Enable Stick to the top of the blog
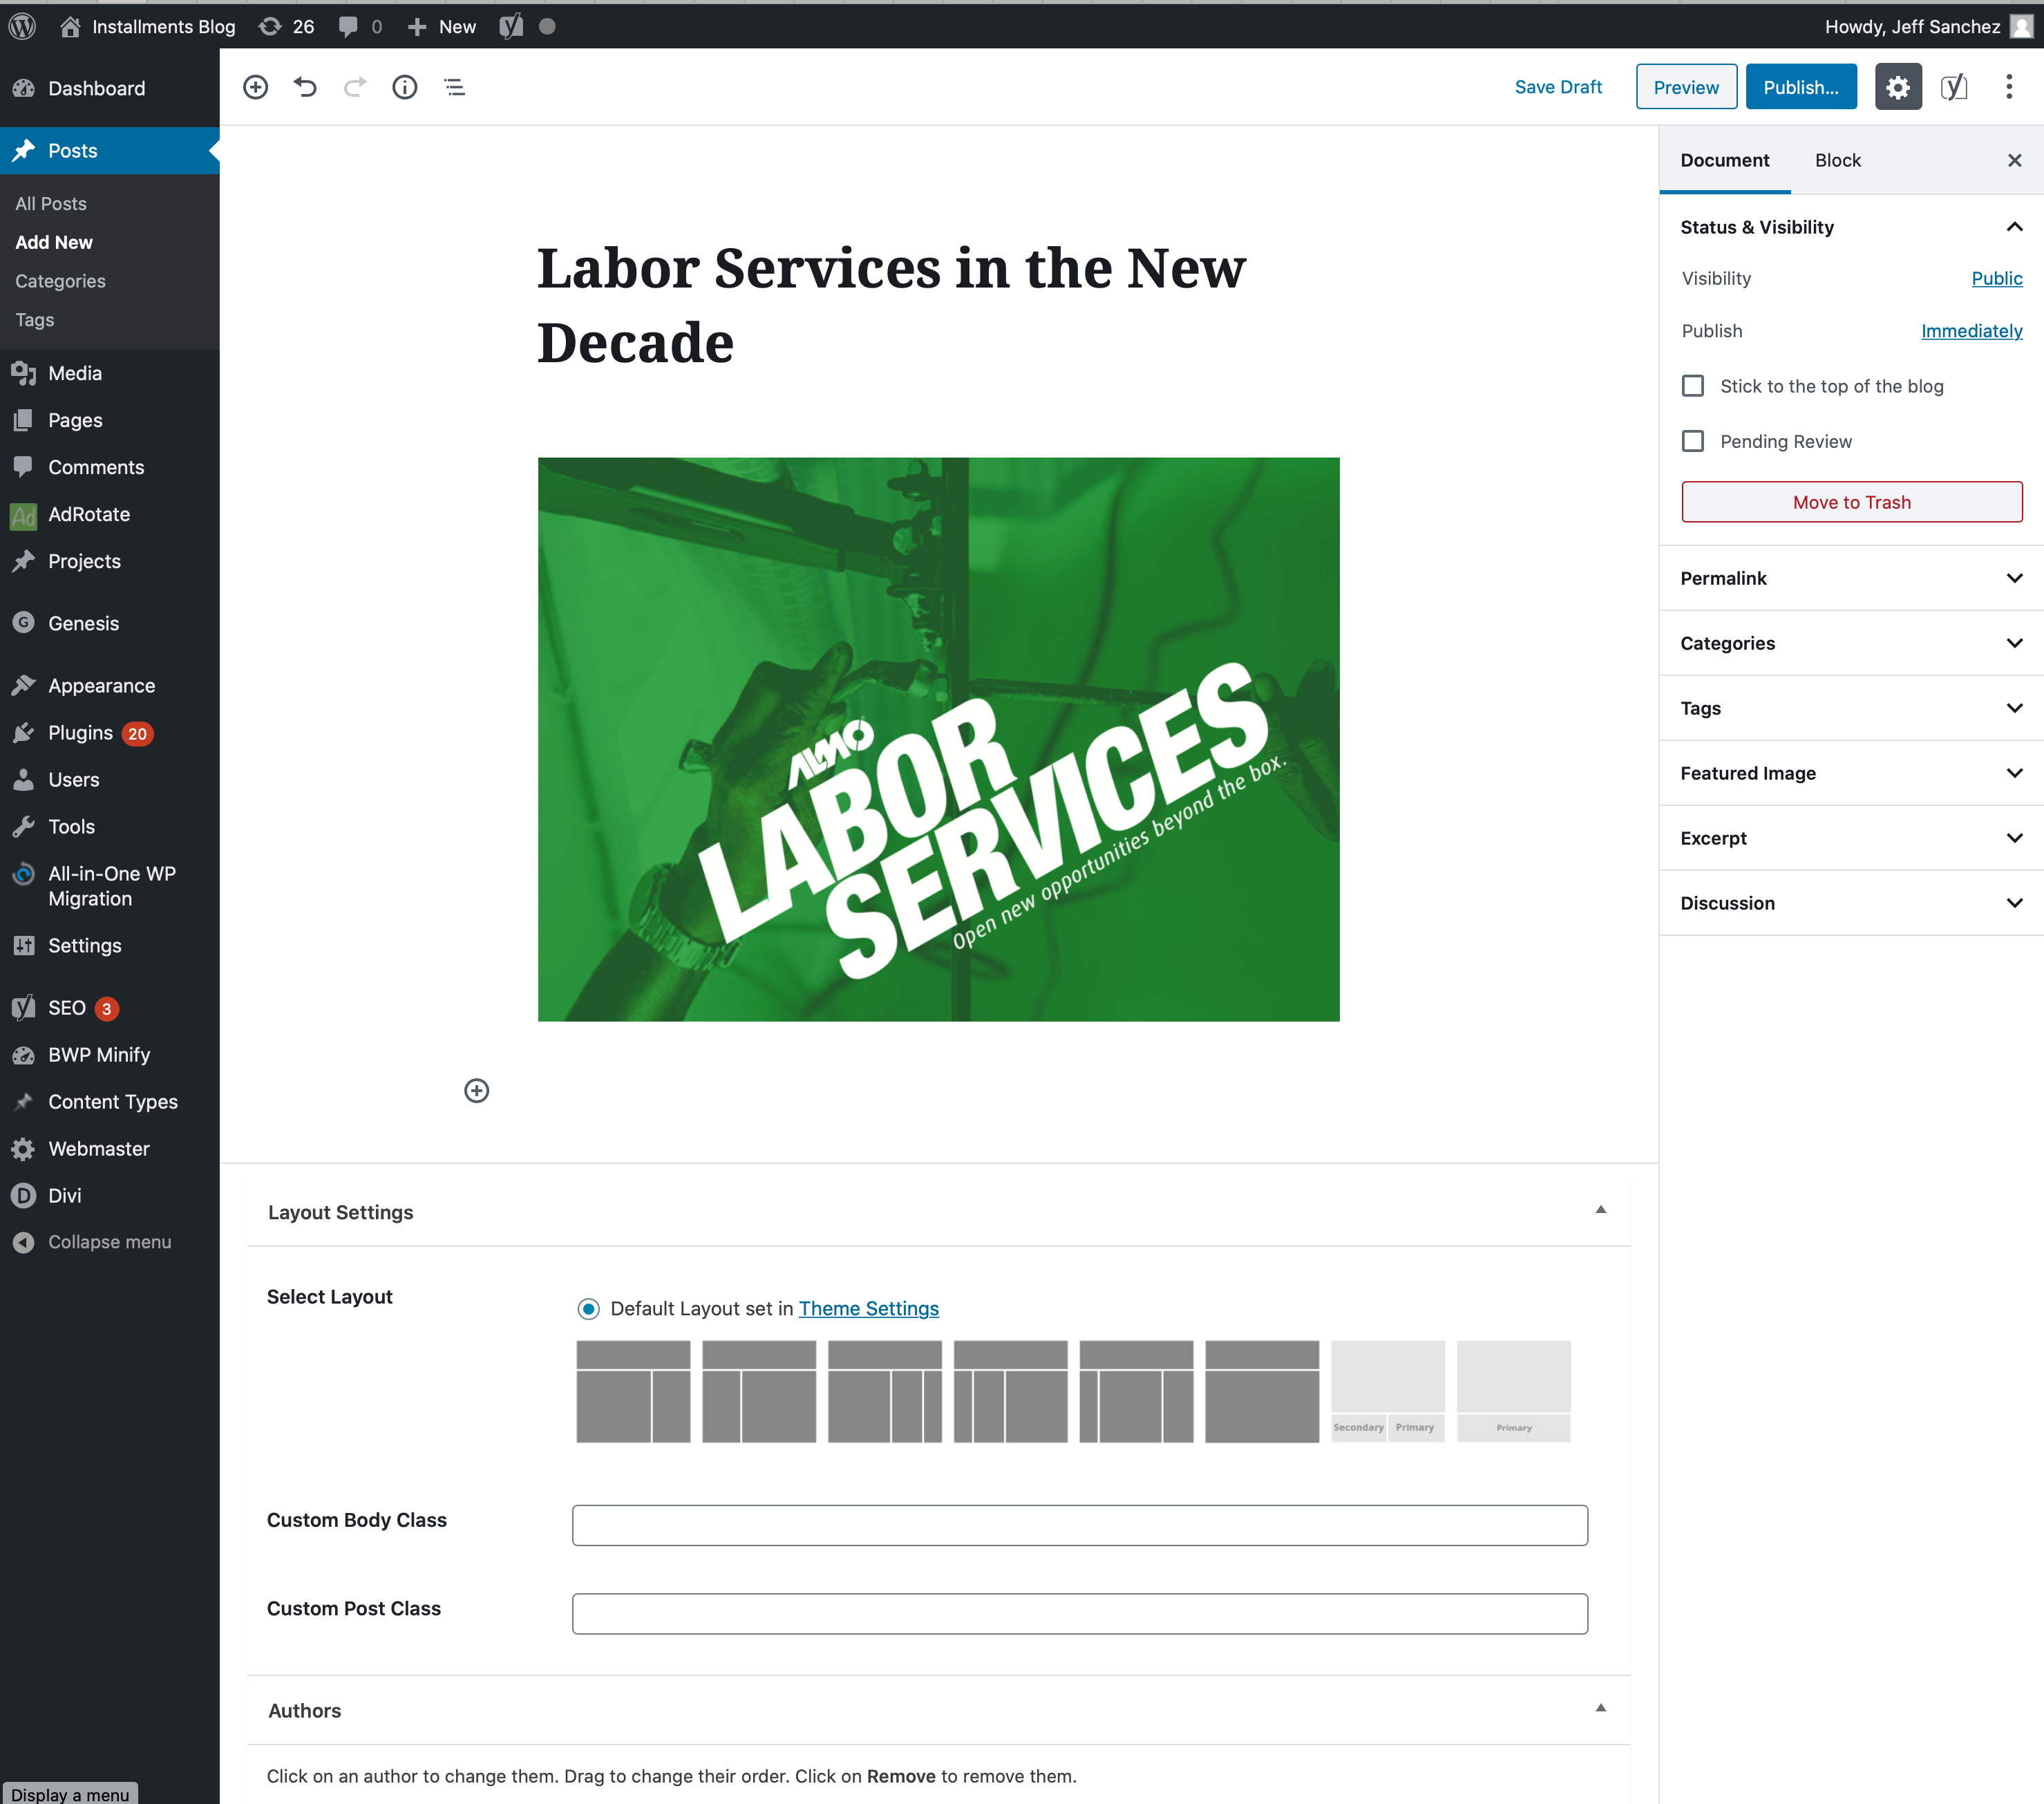This screenshot has height=1804, width=2044. coord(1692,386)
